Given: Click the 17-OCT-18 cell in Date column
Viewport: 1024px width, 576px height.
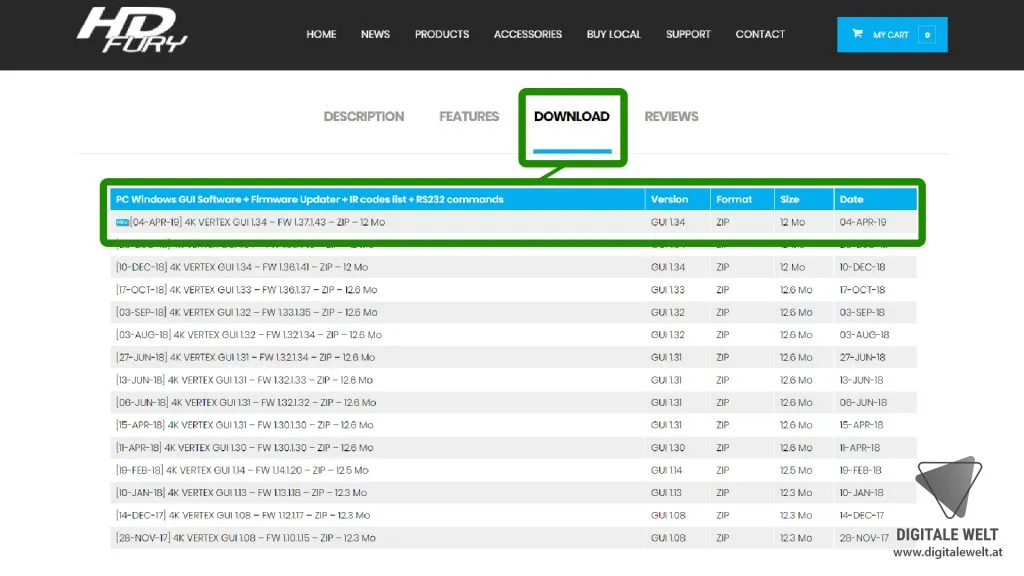Looking at the screenshot, I should click(862, 290).
